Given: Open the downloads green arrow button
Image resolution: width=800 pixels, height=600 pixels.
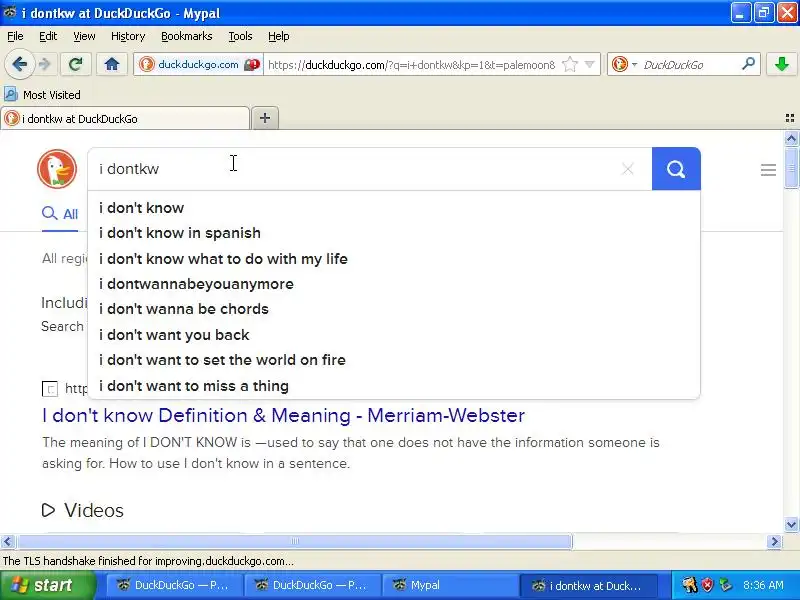Looking at the screenshot, I should (782, 64).
